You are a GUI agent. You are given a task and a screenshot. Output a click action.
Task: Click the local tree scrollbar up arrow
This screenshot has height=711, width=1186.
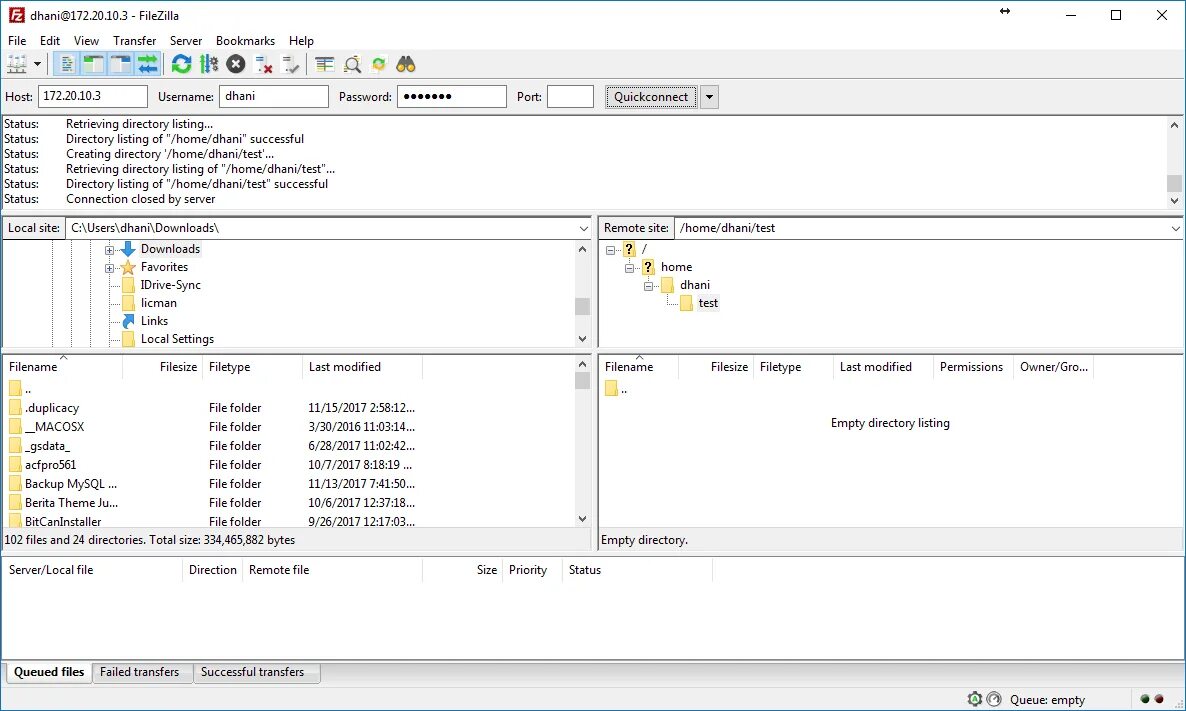click(582, 250)
